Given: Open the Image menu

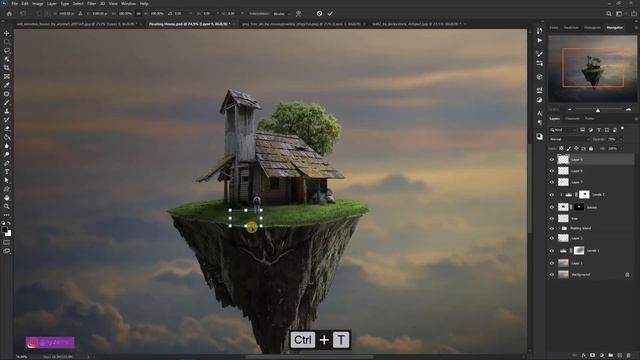Looking at the screenshot, I should (38, 4).
